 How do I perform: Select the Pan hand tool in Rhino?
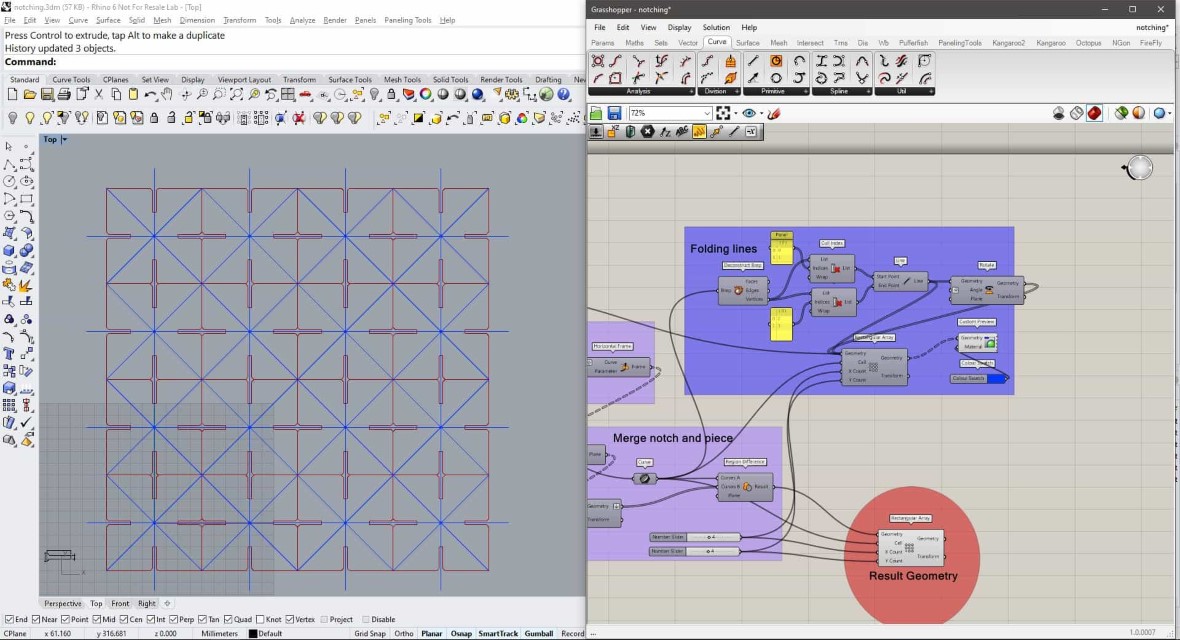167,95
